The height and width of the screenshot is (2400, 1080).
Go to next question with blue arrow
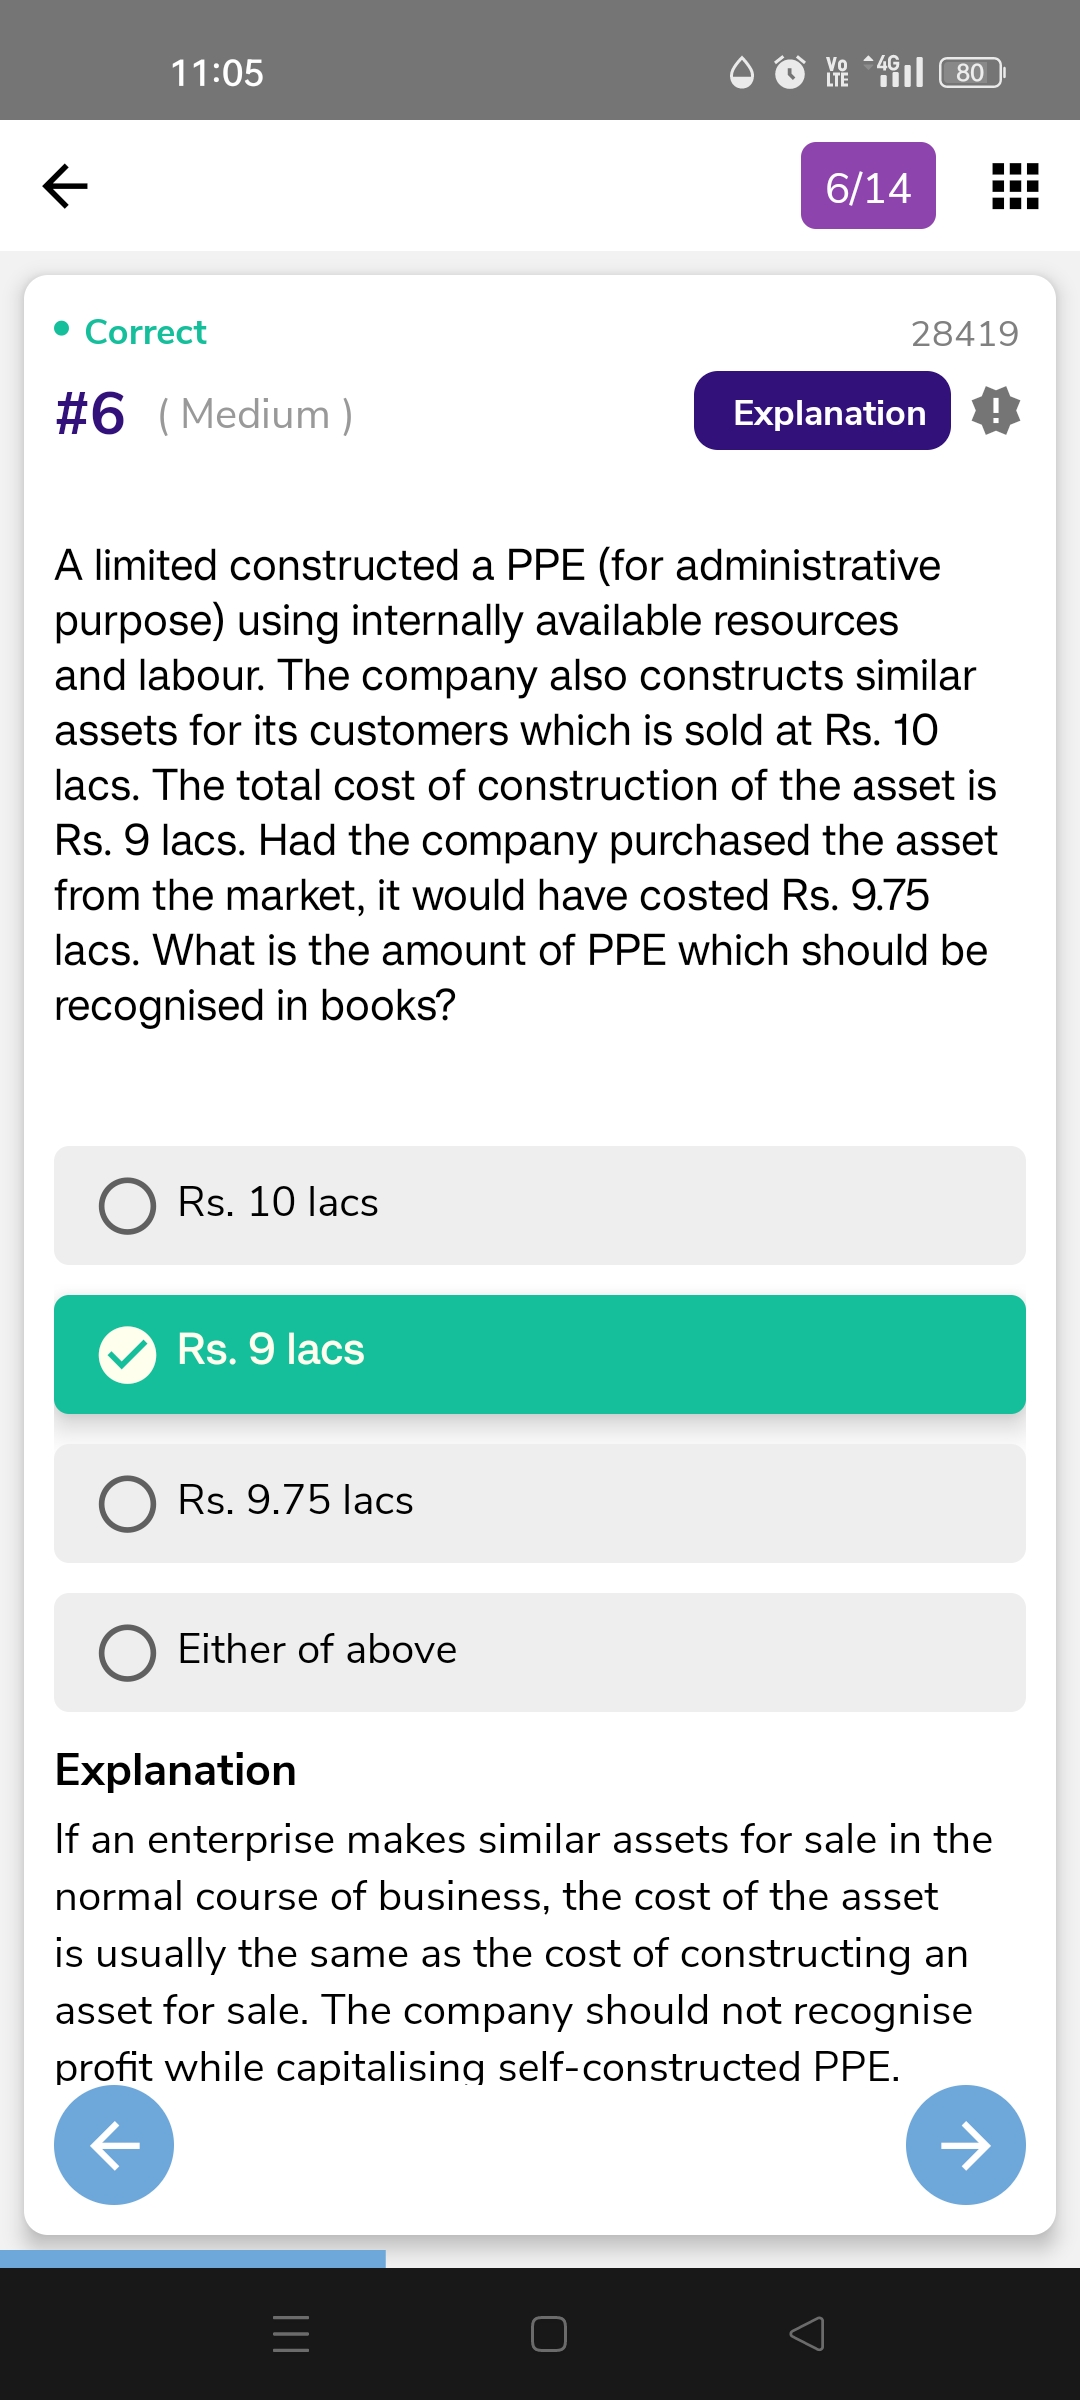[x=965, y=2145]
